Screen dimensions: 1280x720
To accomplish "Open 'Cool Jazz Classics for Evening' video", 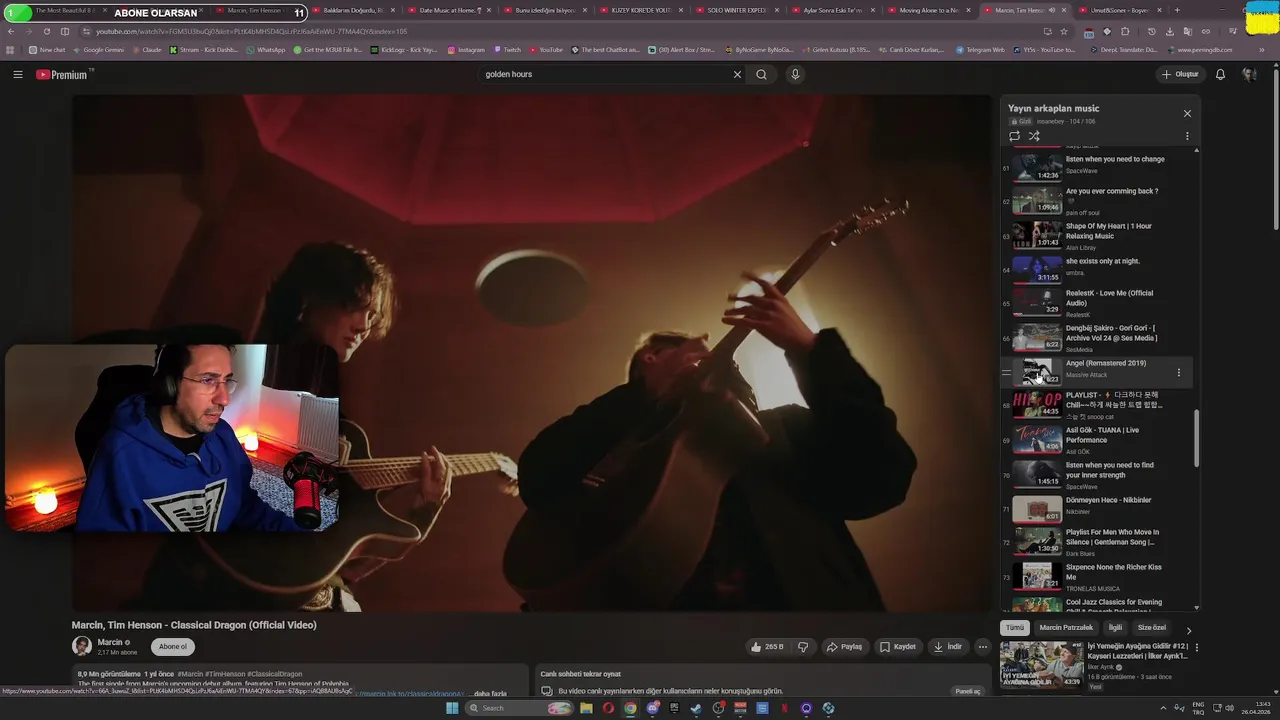I will click(x=1097, y=604).
